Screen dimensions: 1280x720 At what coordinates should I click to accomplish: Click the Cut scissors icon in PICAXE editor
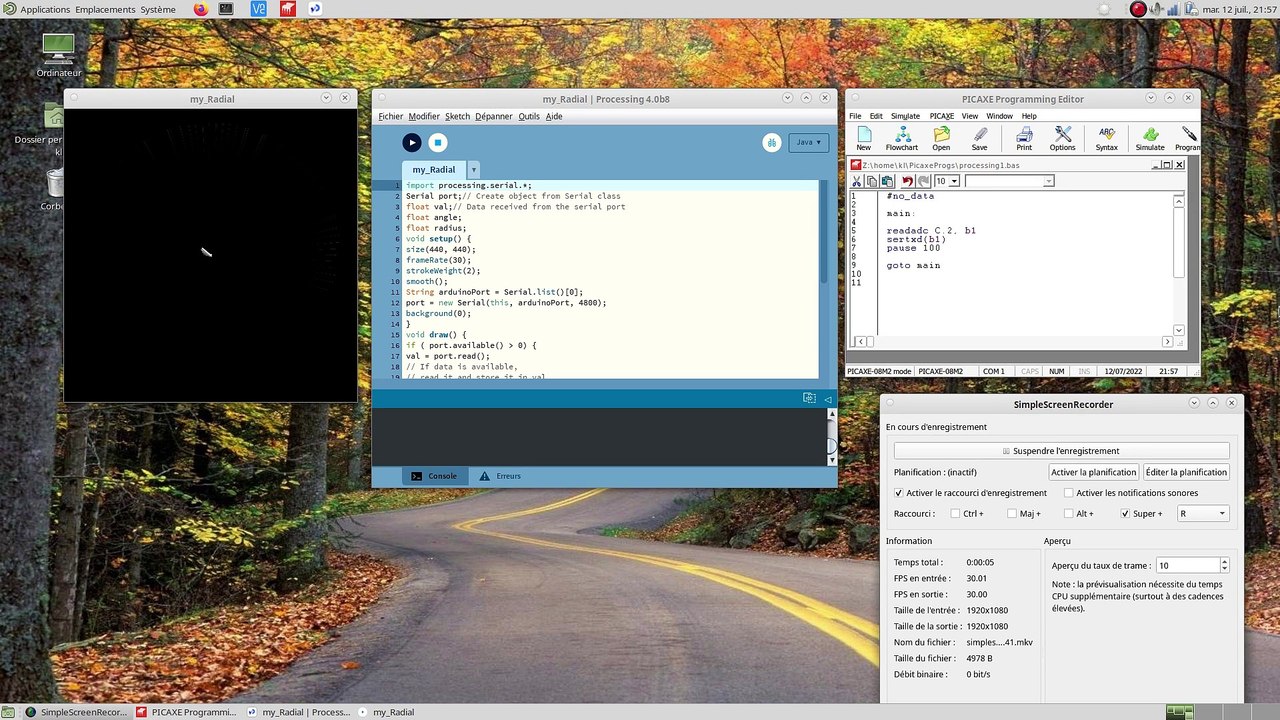coord(857,181)
